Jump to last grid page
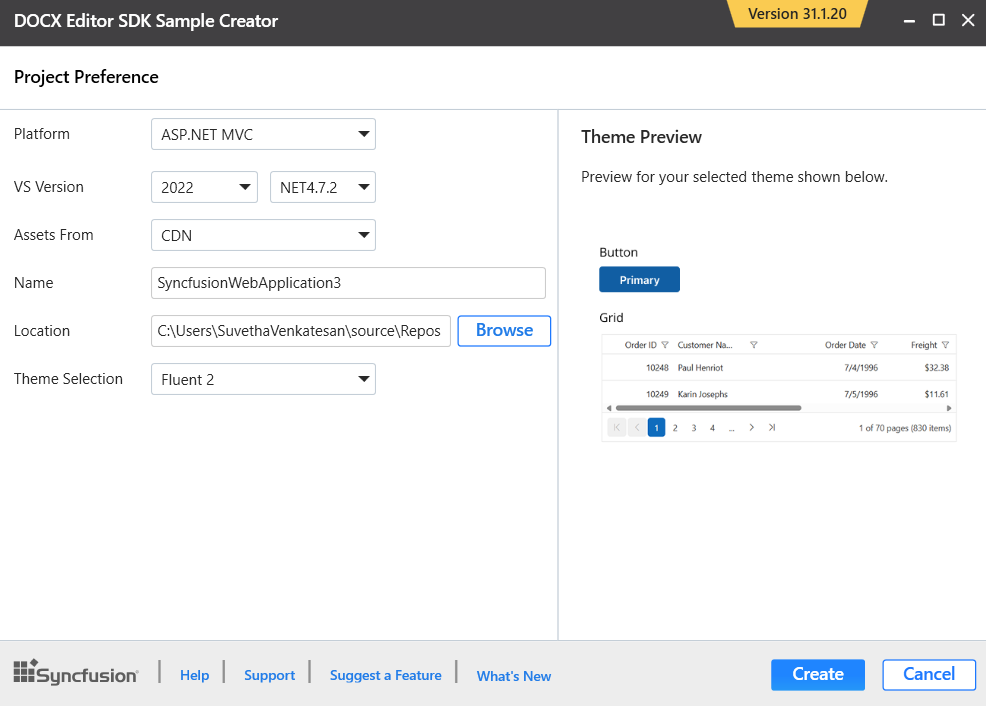This screenshot has height=706, width=986. [771, 427]
